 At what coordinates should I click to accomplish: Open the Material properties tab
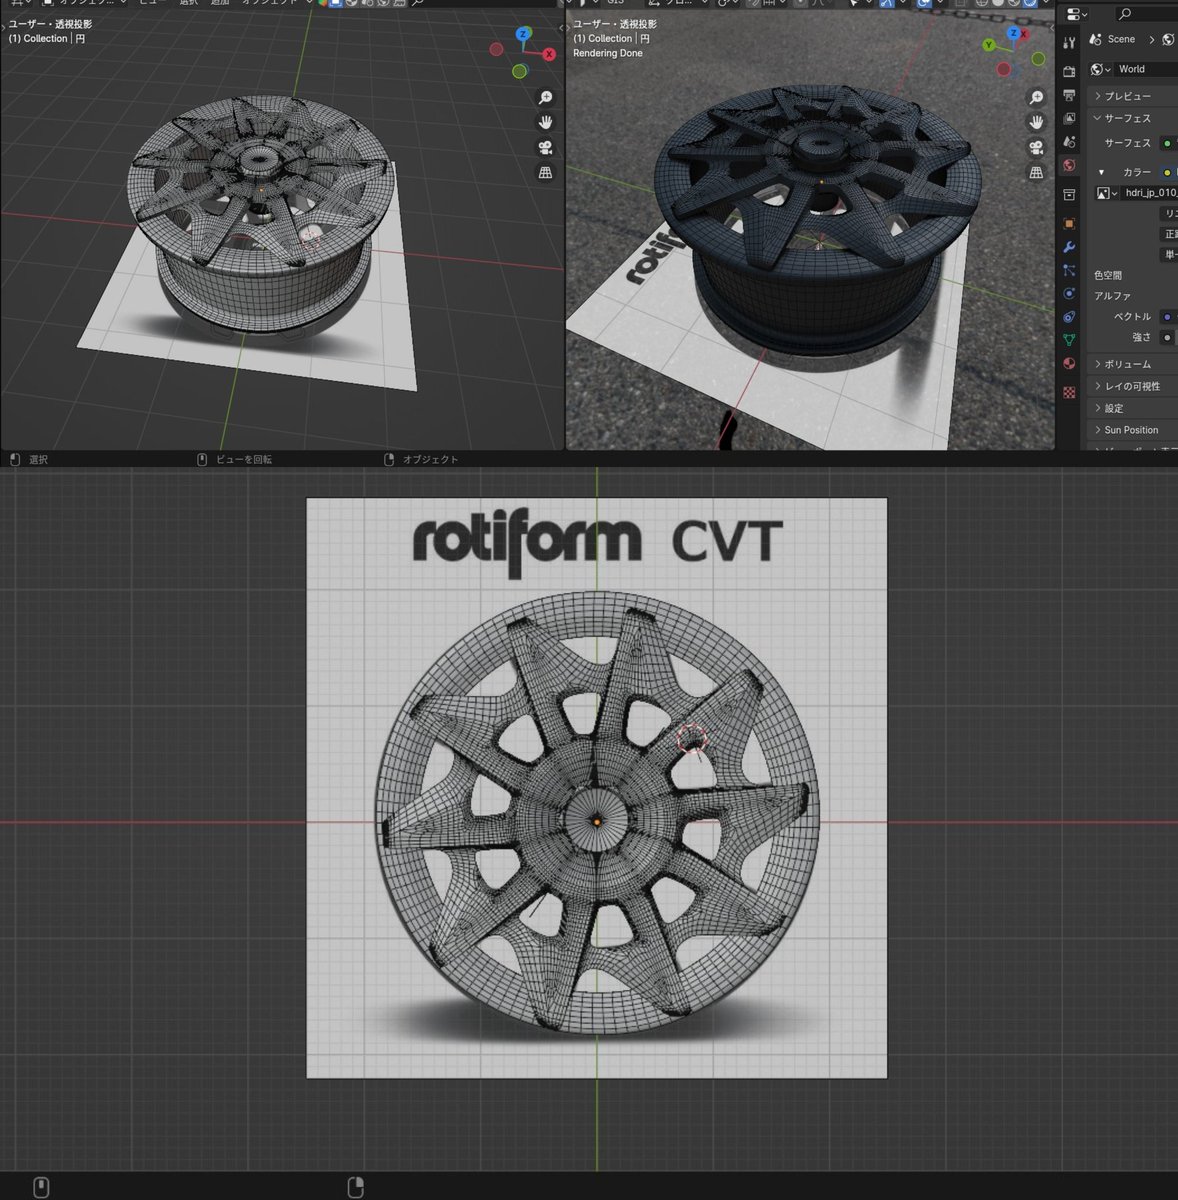click(x=1069, y=364)
